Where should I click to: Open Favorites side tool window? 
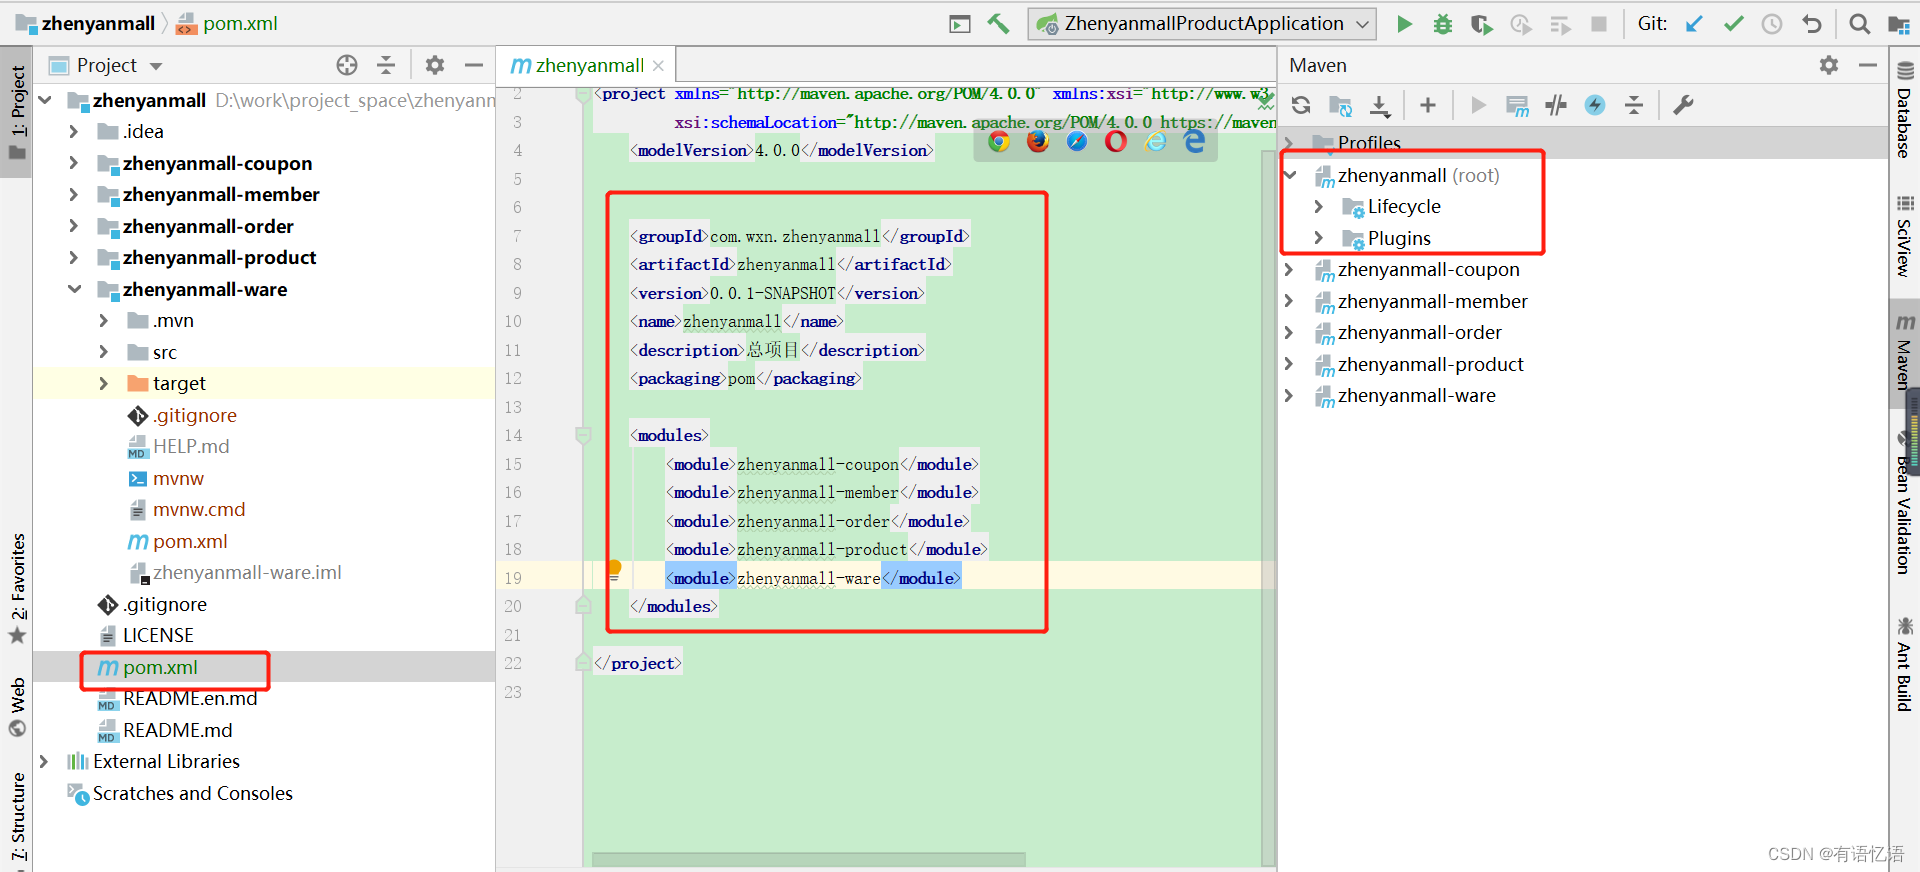17,590
